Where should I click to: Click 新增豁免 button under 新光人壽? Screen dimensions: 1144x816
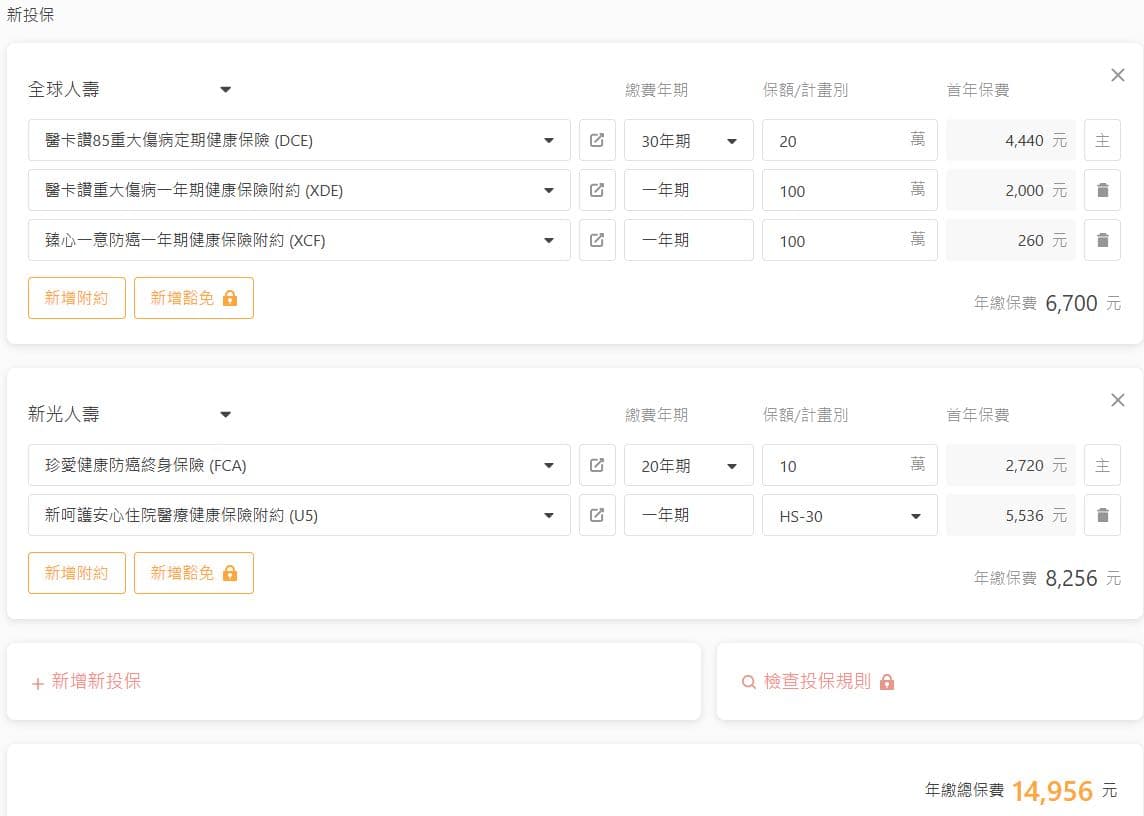click(193, 573)
